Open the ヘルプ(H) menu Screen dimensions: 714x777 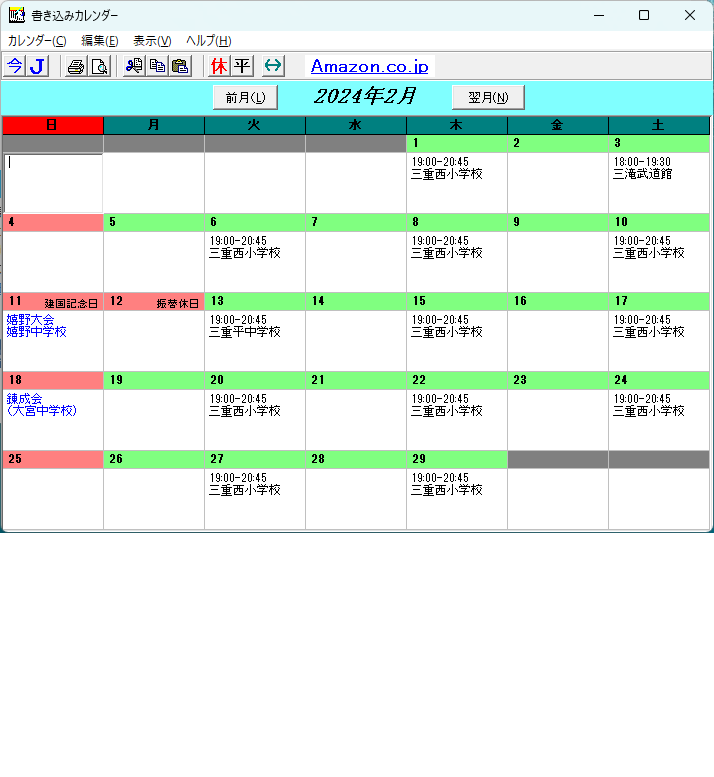coord(209,40)
